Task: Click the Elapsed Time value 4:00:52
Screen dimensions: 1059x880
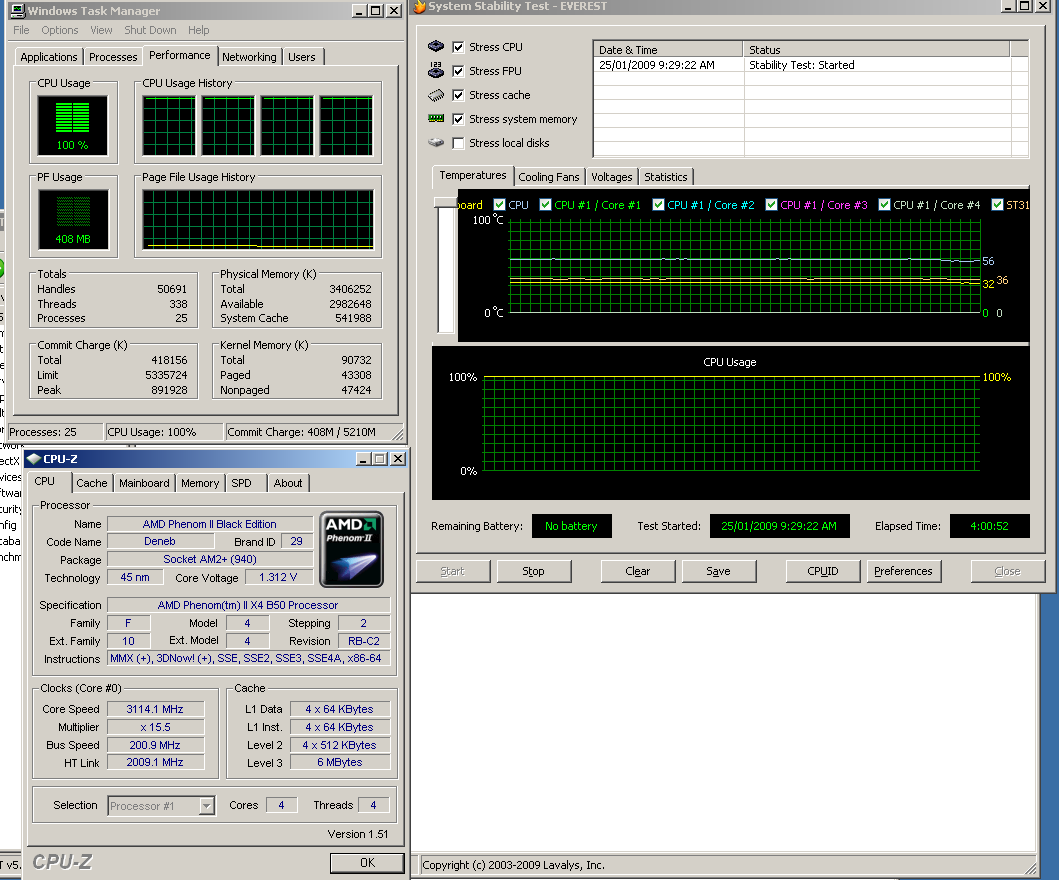Action: 989,526
